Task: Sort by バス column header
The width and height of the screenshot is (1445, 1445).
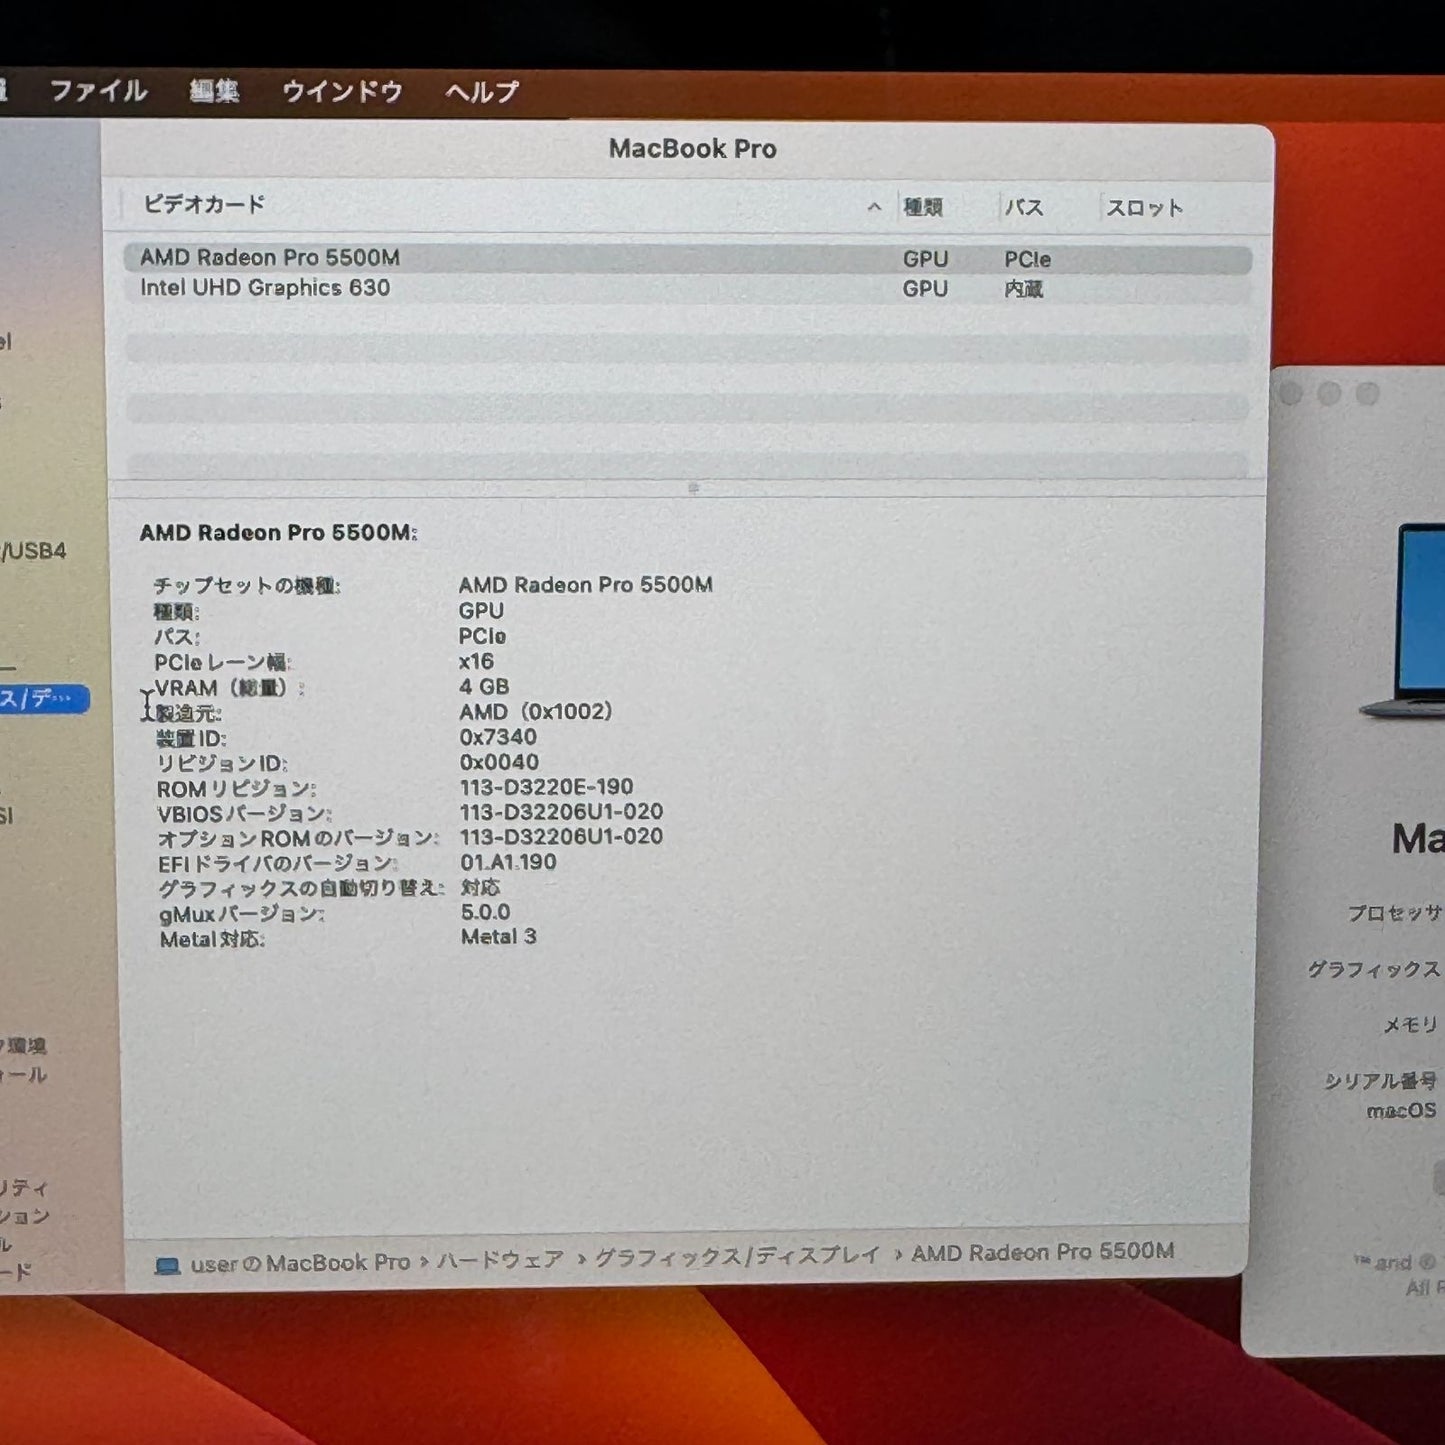Action: 1024,207
